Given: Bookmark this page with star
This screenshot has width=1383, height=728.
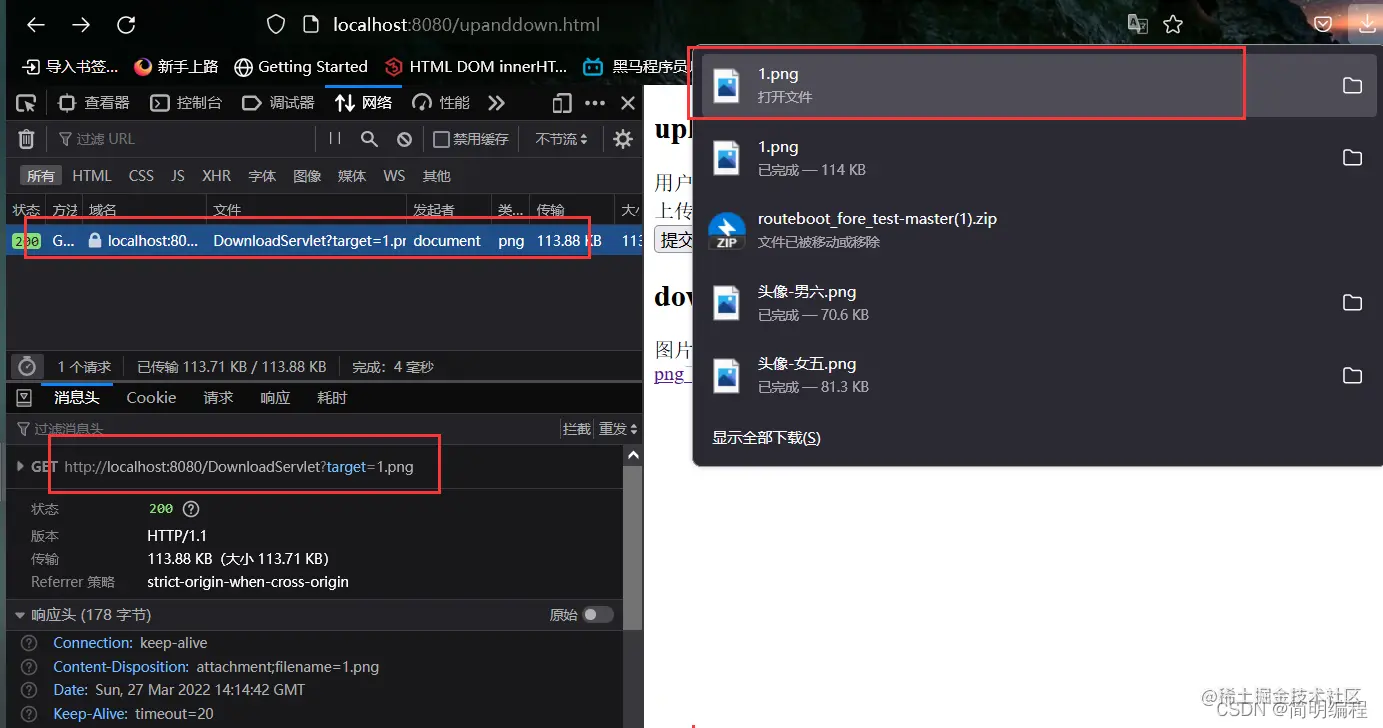Looking at the screenshot, I should pos(1173,25).
